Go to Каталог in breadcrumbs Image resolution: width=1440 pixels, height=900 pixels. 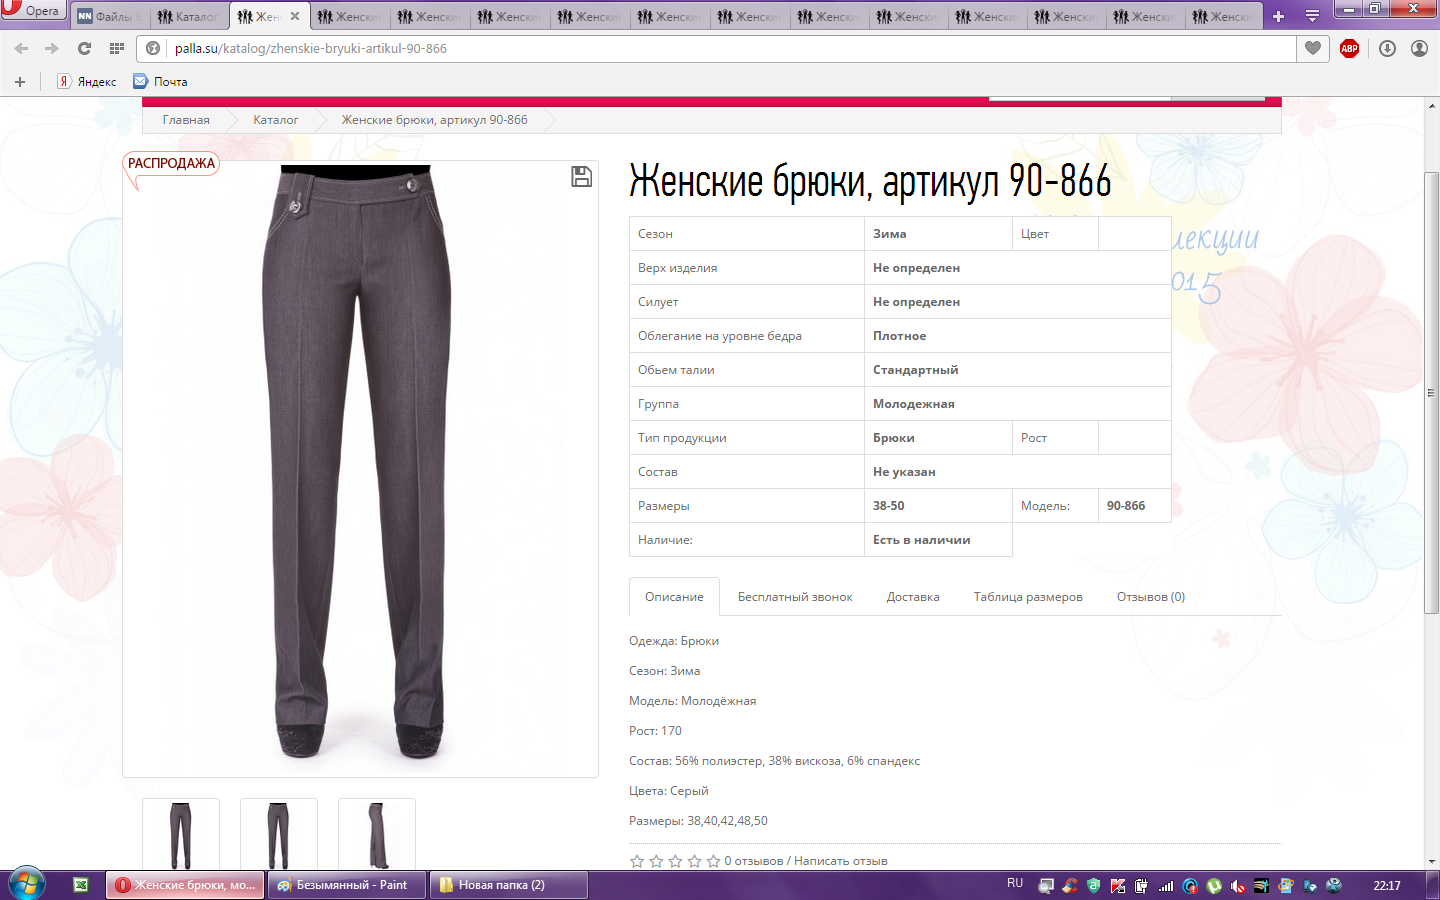pyautogui.click(x=275, y=120)
